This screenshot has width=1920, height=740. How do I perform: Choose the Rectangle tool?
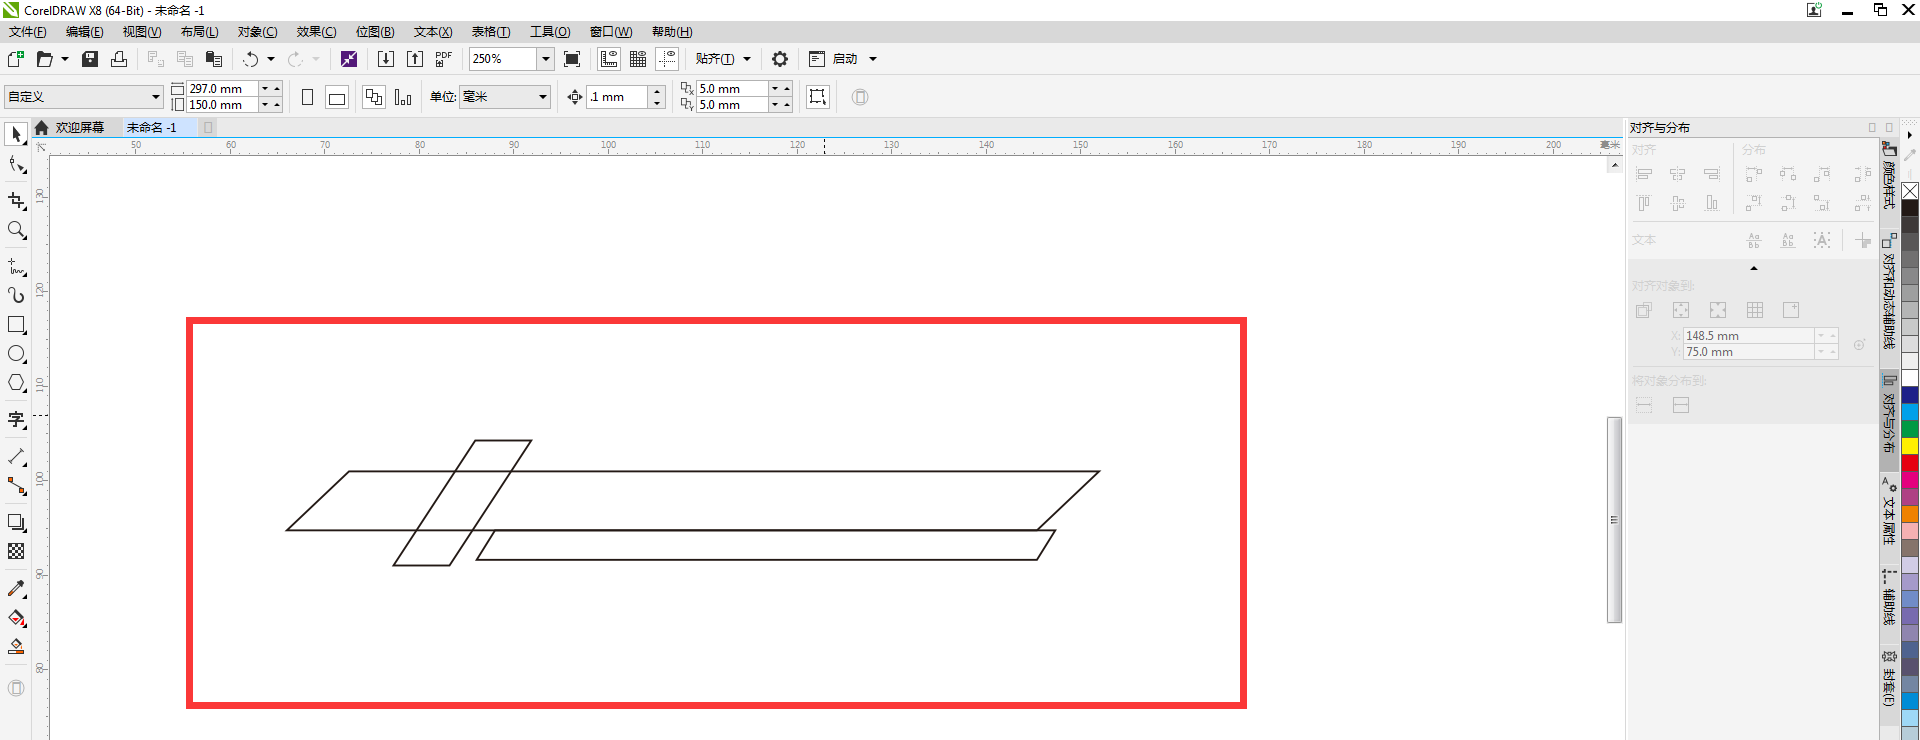(x=16, y=325)
